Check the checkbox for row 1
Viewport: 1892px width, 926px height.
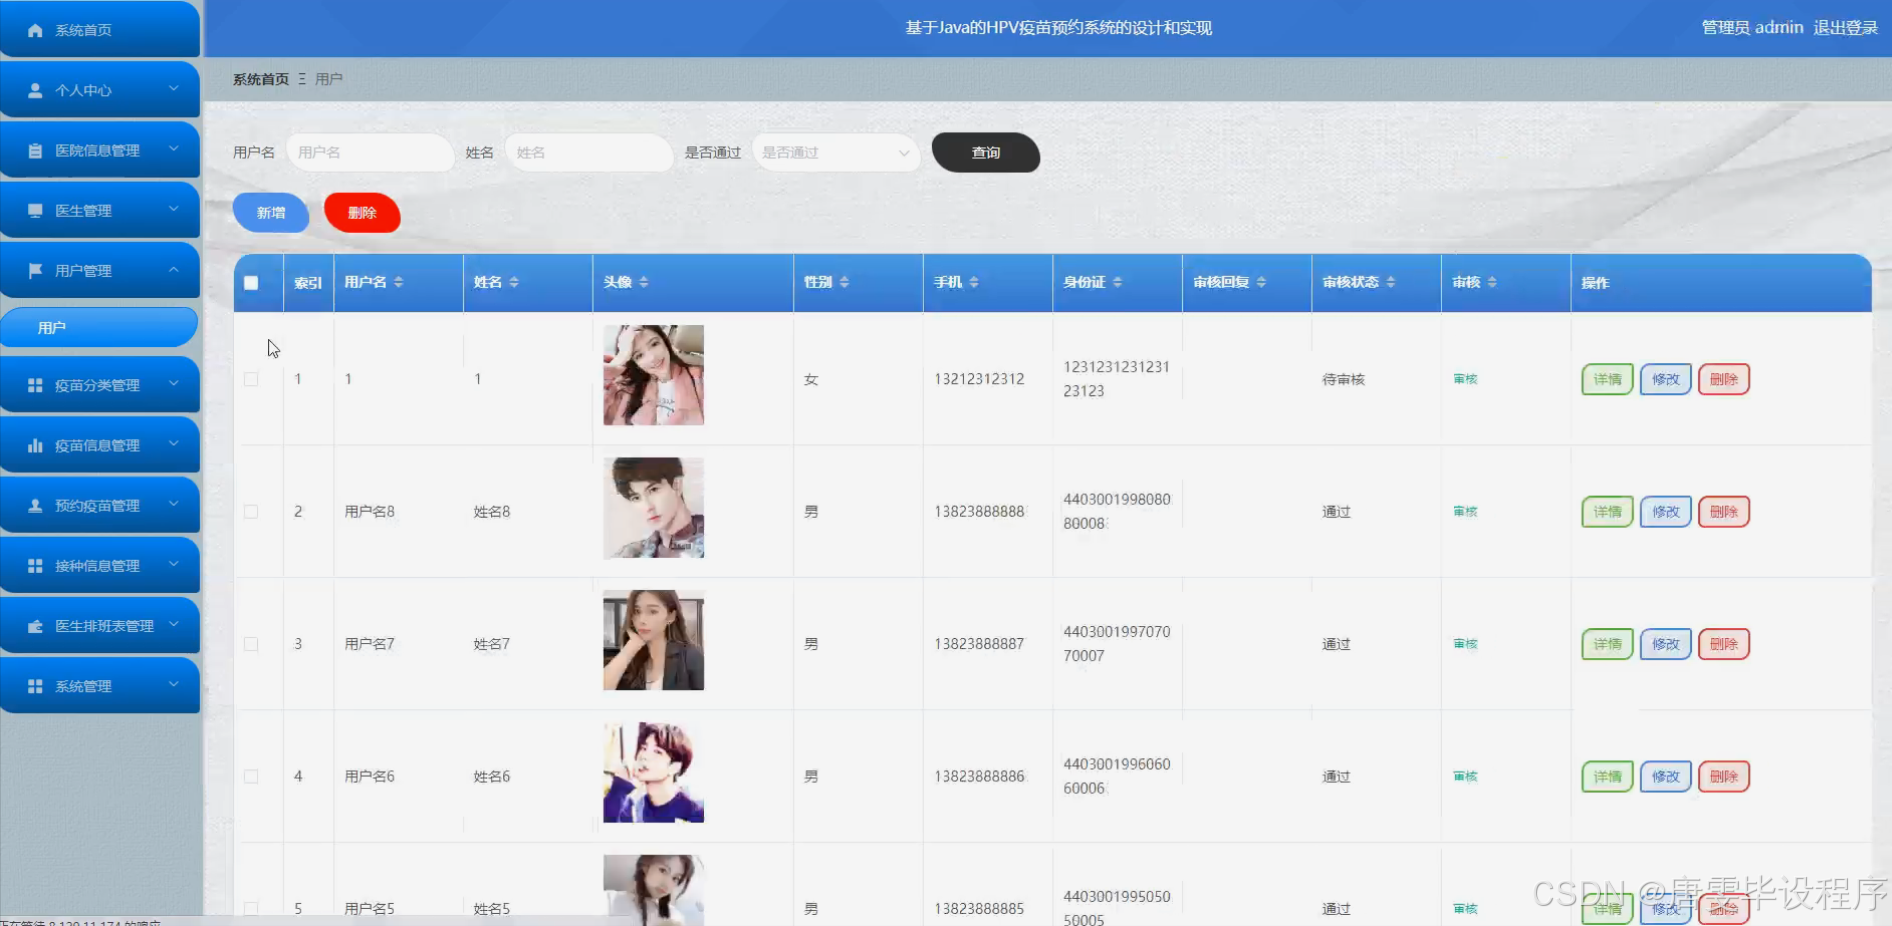click(251, 379)
